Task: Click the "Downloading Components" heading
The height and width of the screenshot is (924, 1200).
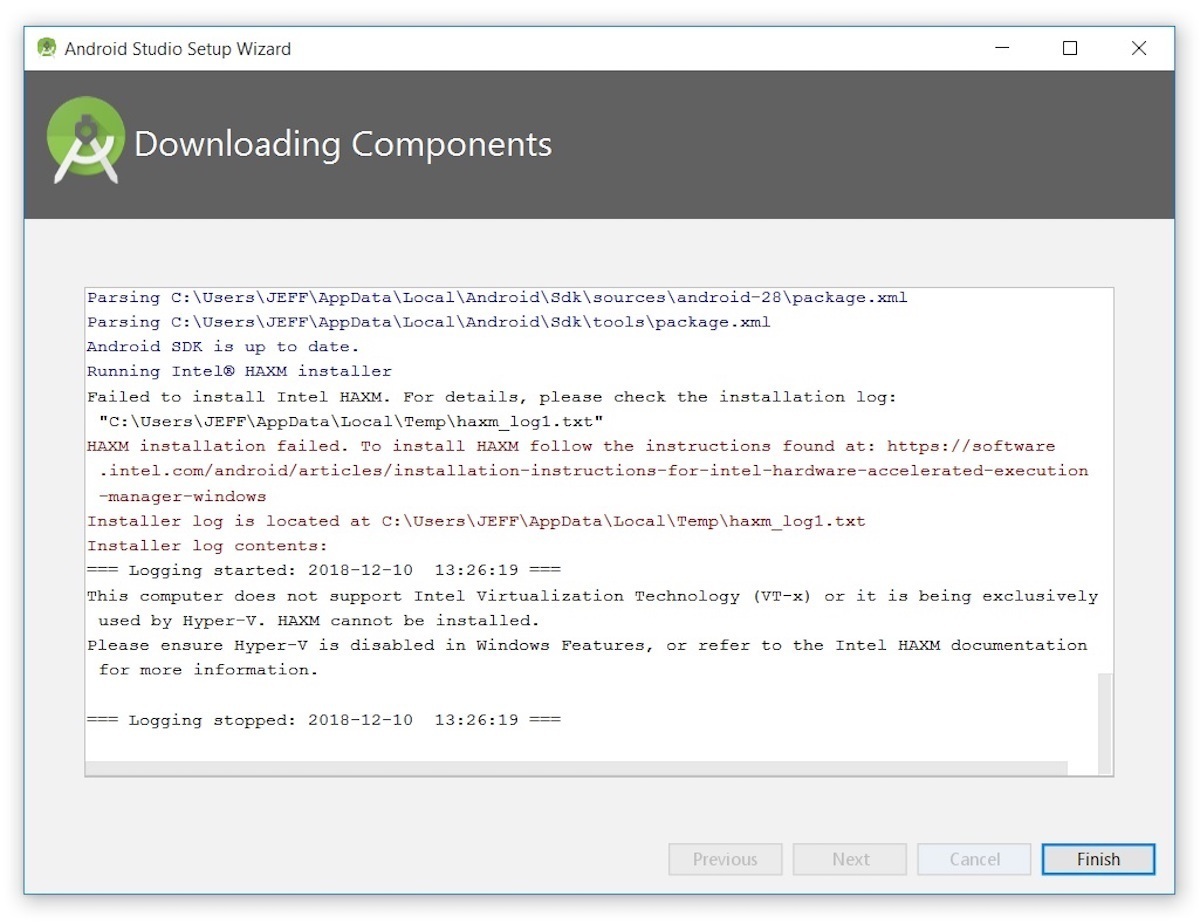Action: click(x=343, y=144)
